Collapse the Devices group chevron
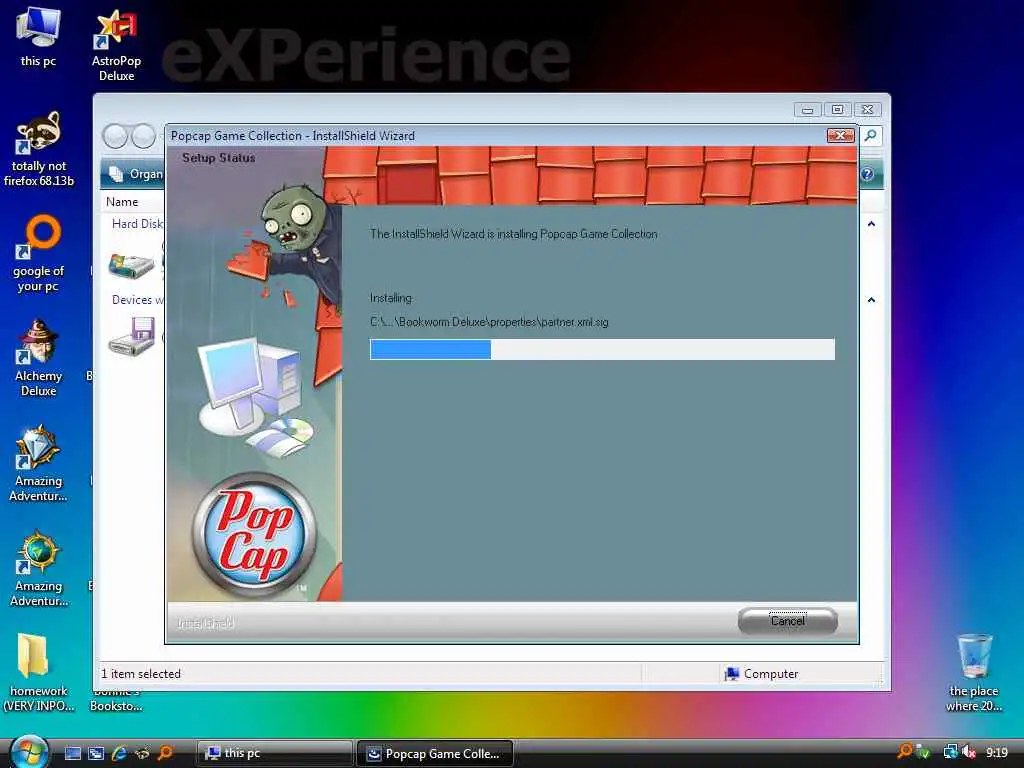1024x768 pixels. coord(871,300)
